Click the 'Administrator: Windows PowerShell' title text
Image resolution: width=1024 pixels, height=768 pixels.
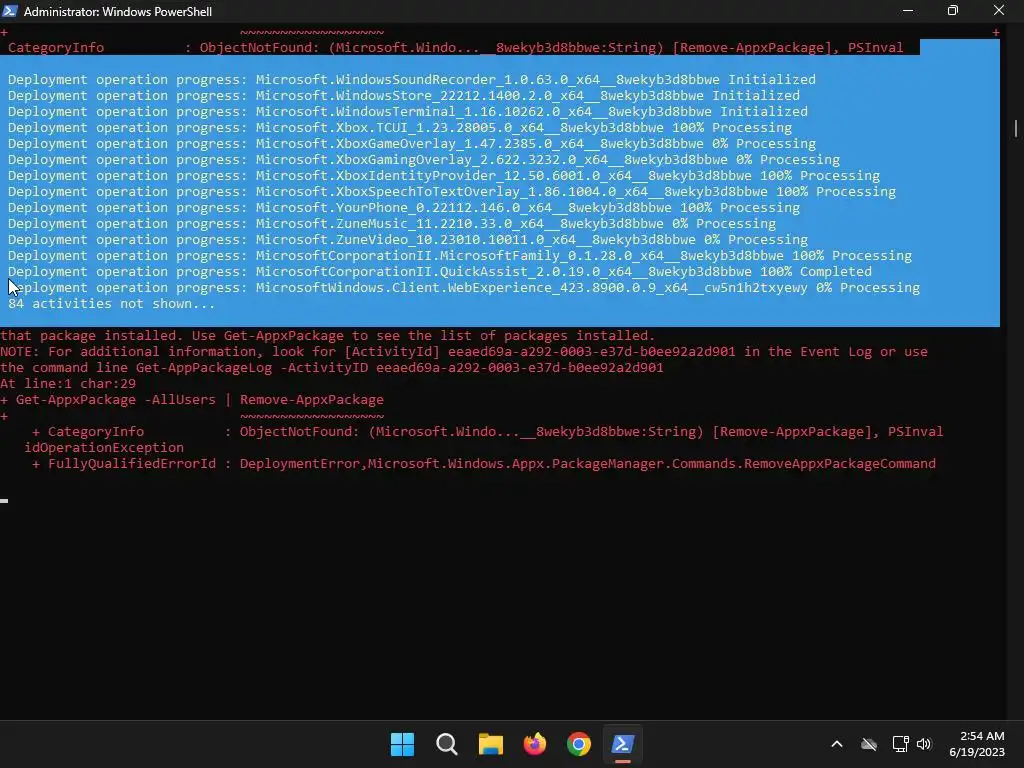tap(118, 11)
